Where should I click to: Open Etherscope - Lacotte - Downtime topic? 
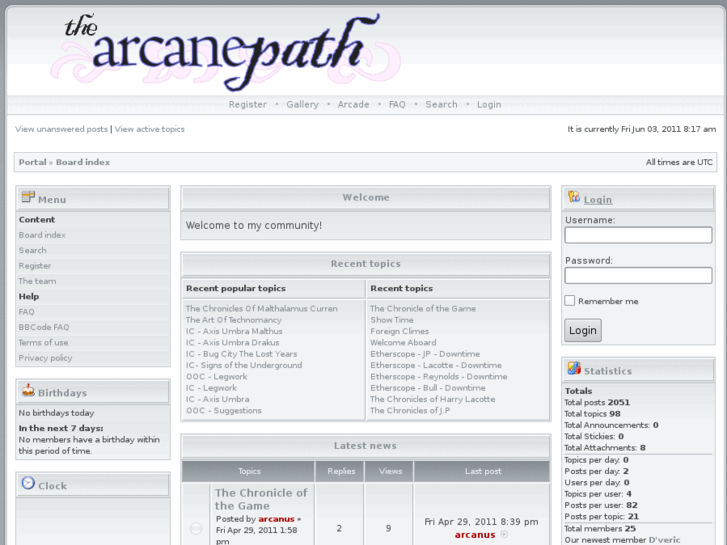(x=436, y=365)
